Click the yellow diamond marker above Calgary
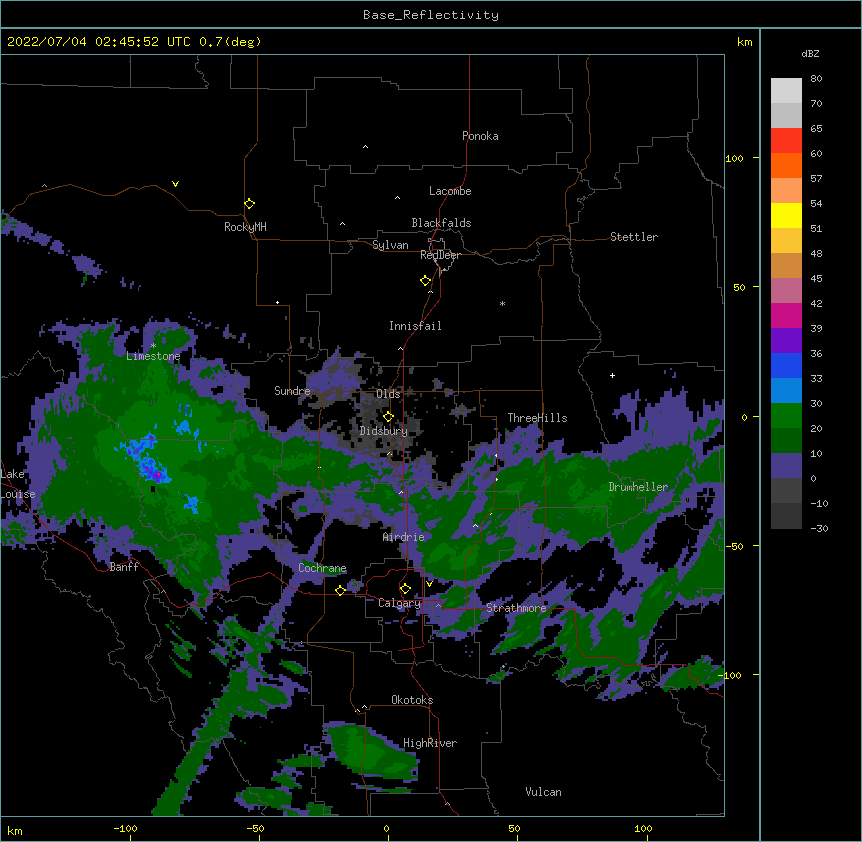Viewport: 862px width, 842px height. click(405, 589)
